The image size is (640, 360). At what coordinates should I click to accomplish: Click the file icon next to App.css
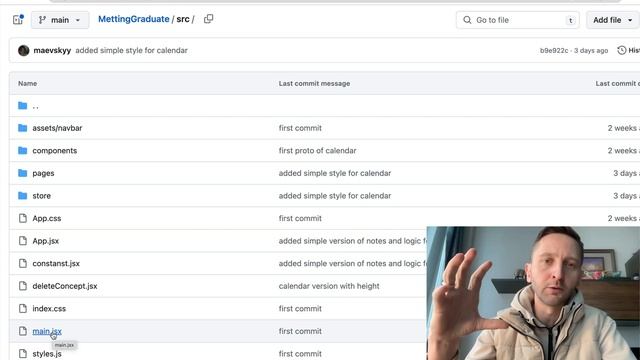[x=23, y=218]
